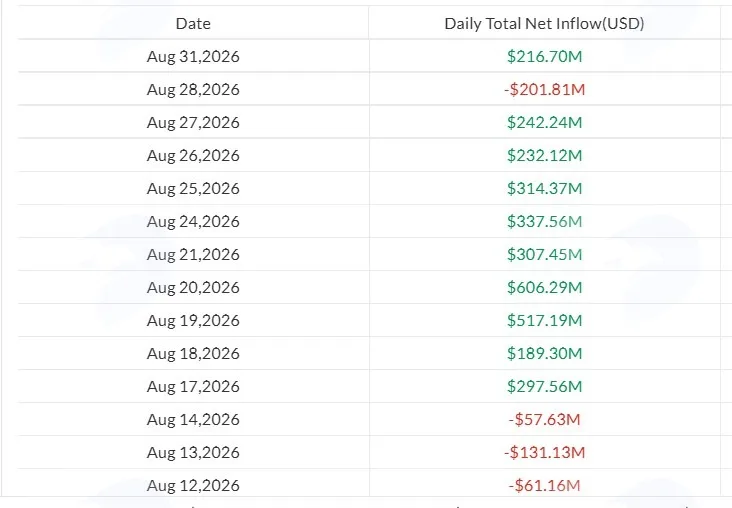Click the Daily Total Net Inflow(USD) header
The image size is (732, 508).
(544, 23)
